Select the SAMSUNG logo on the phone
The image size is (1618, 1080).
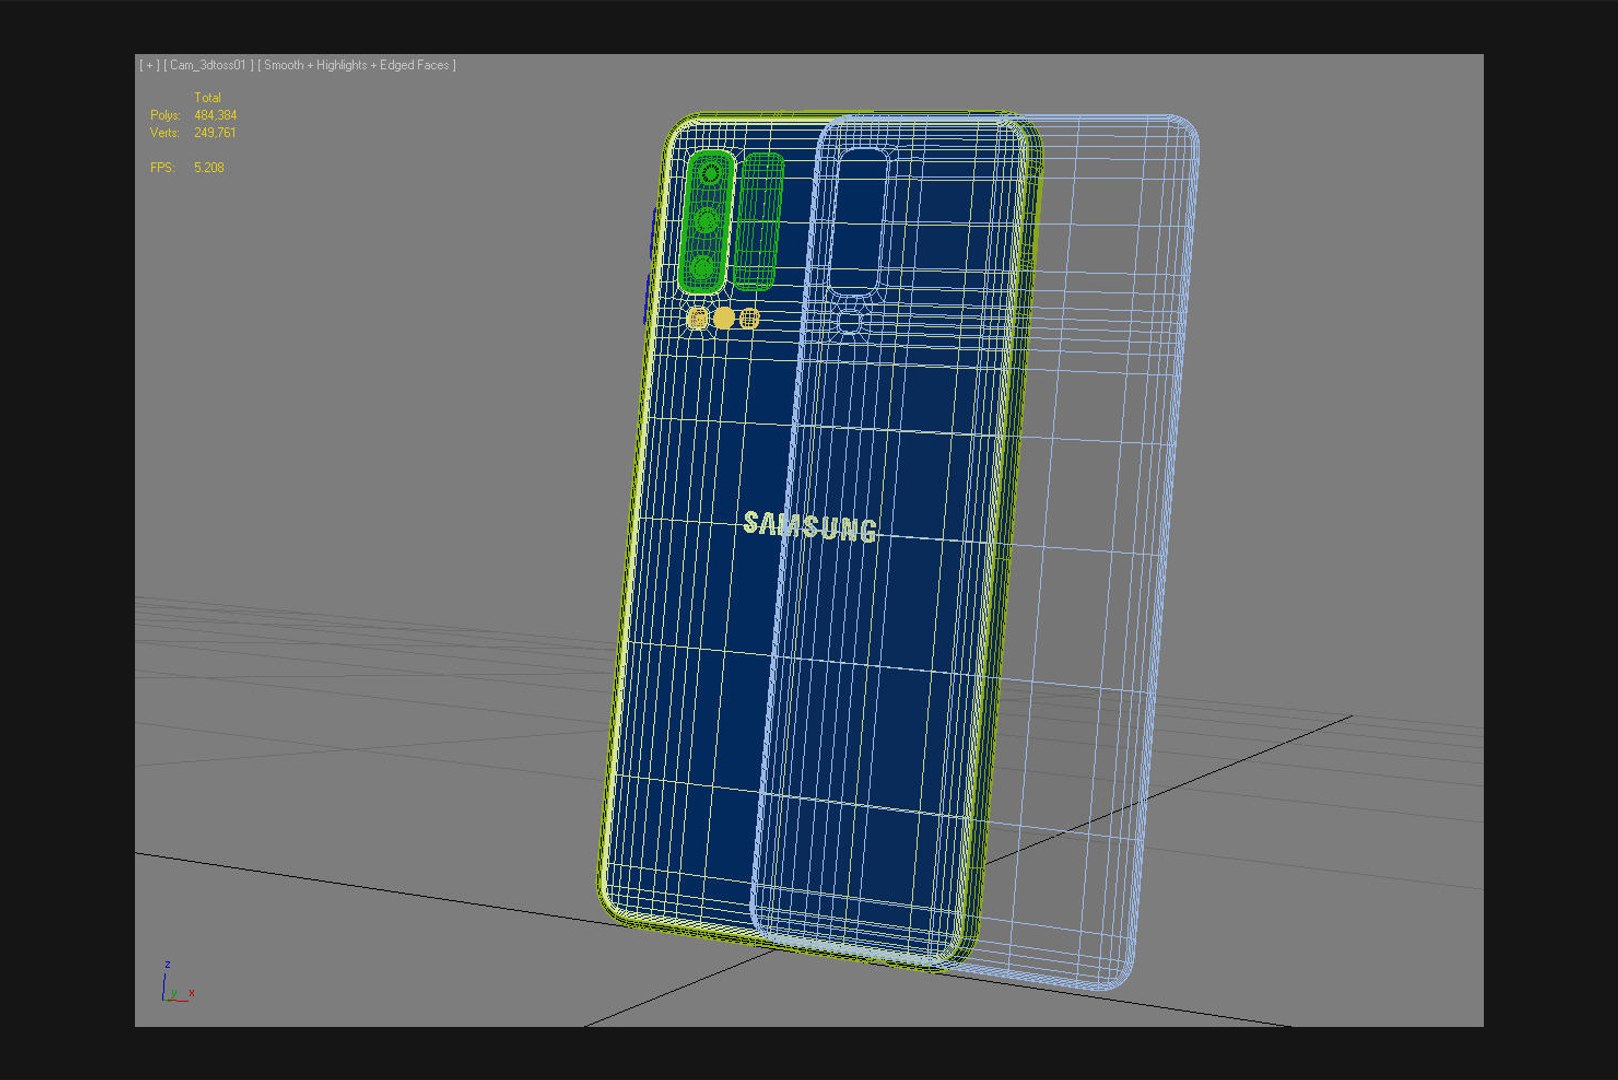pyautogui.click(x=810, y=527)
